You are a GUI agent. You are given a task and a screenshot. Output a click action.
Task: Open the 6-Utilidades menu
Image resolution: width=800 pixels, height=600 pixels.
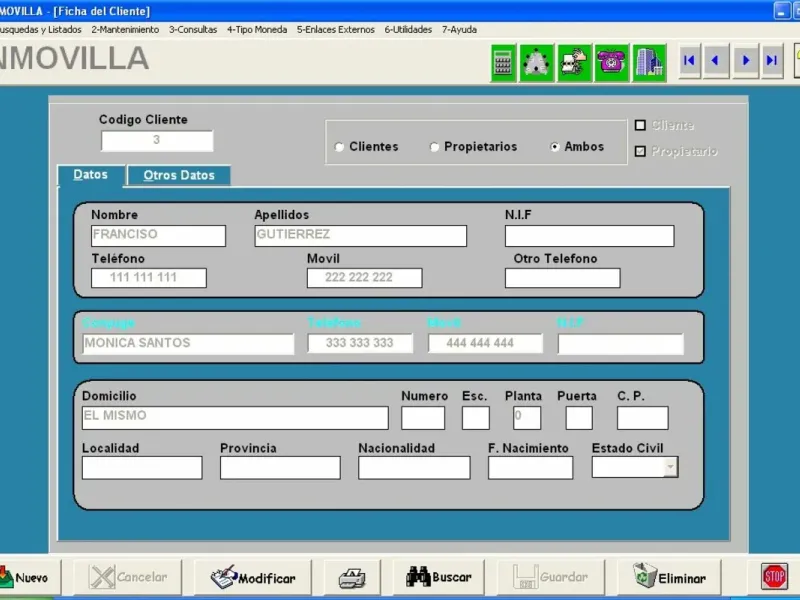click(408, 30)
